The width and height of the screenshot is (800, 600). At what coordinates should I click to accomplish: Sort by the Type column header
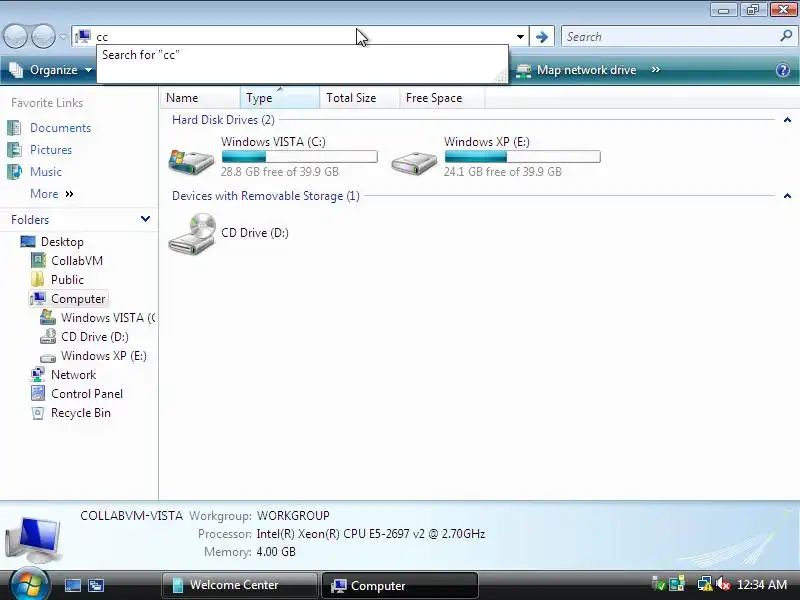coord(280,97)
